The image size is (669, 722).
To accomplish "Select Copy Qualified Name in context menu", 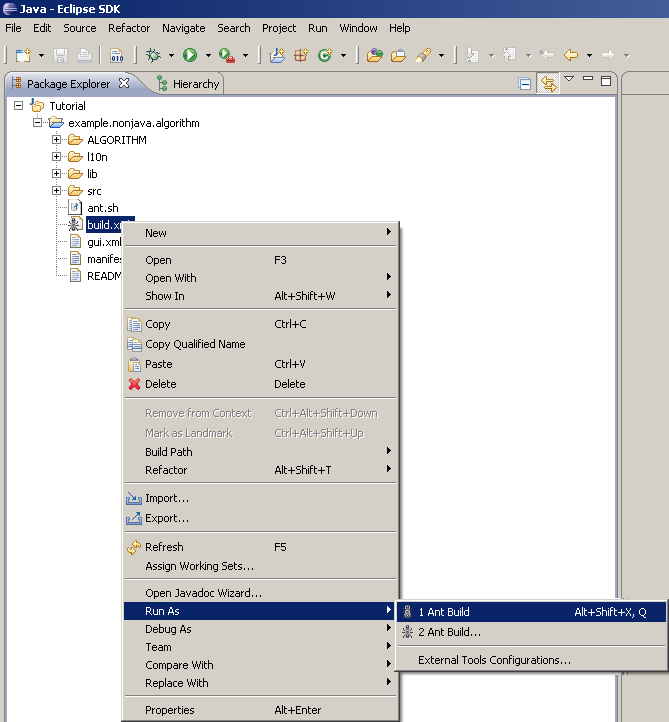I will (x=261, y=344).
